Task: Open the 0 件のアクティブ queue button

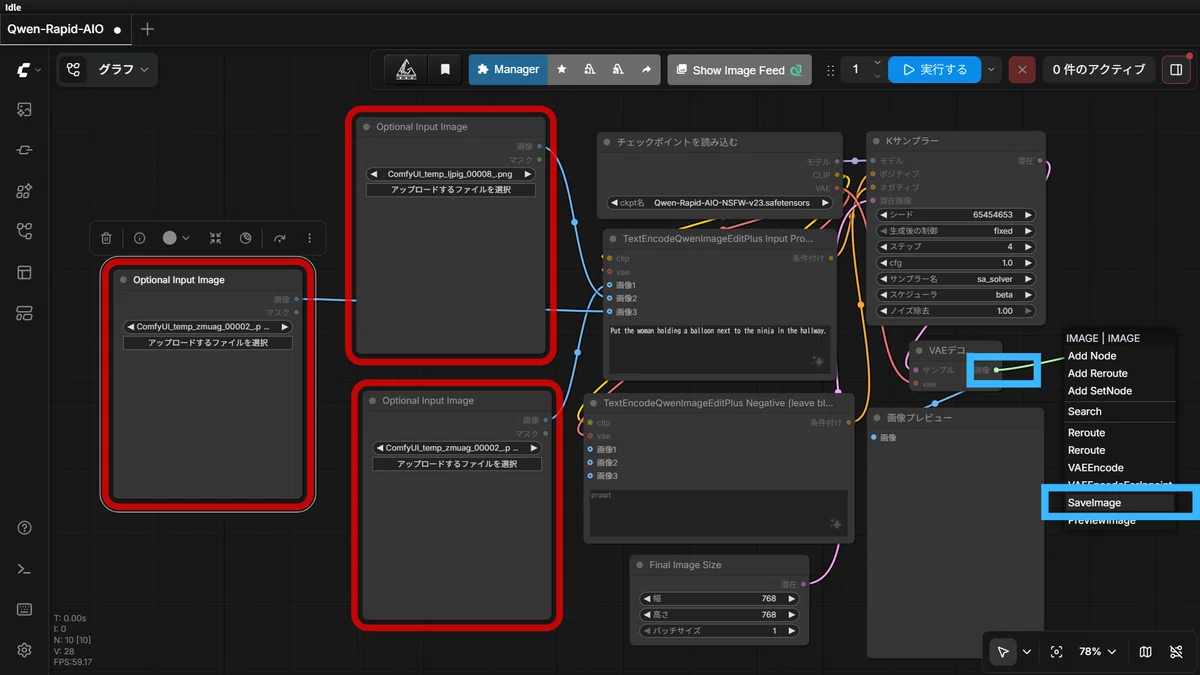Action: (x=1099, y=70)
